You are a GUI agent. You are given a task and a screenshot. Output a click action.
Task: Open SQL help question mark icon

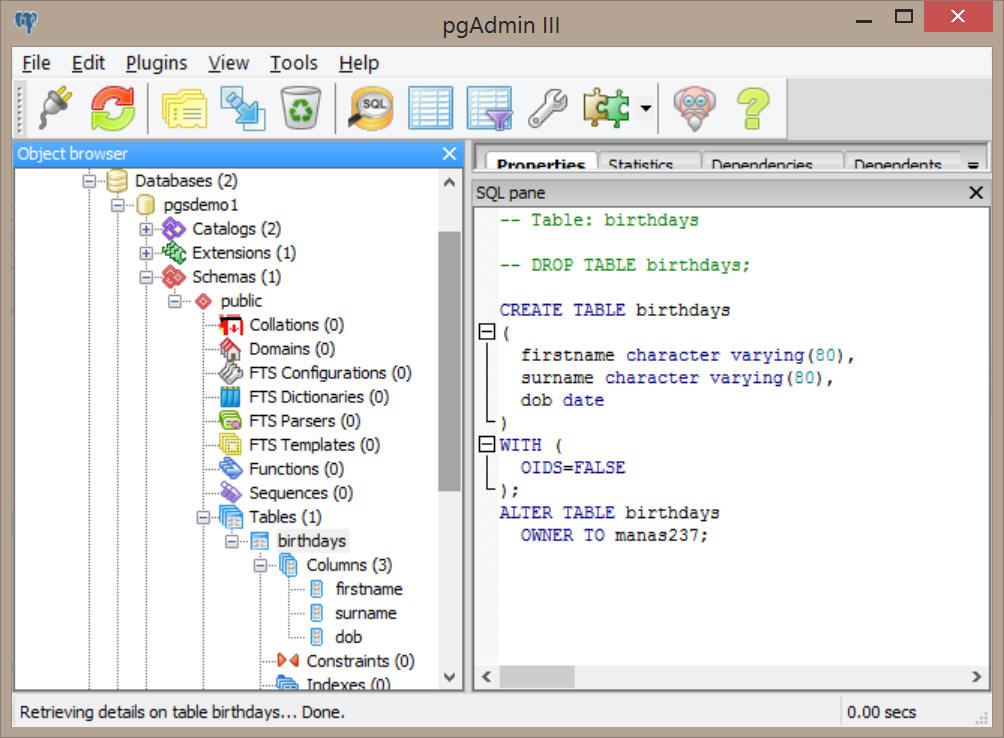(753, 108)
